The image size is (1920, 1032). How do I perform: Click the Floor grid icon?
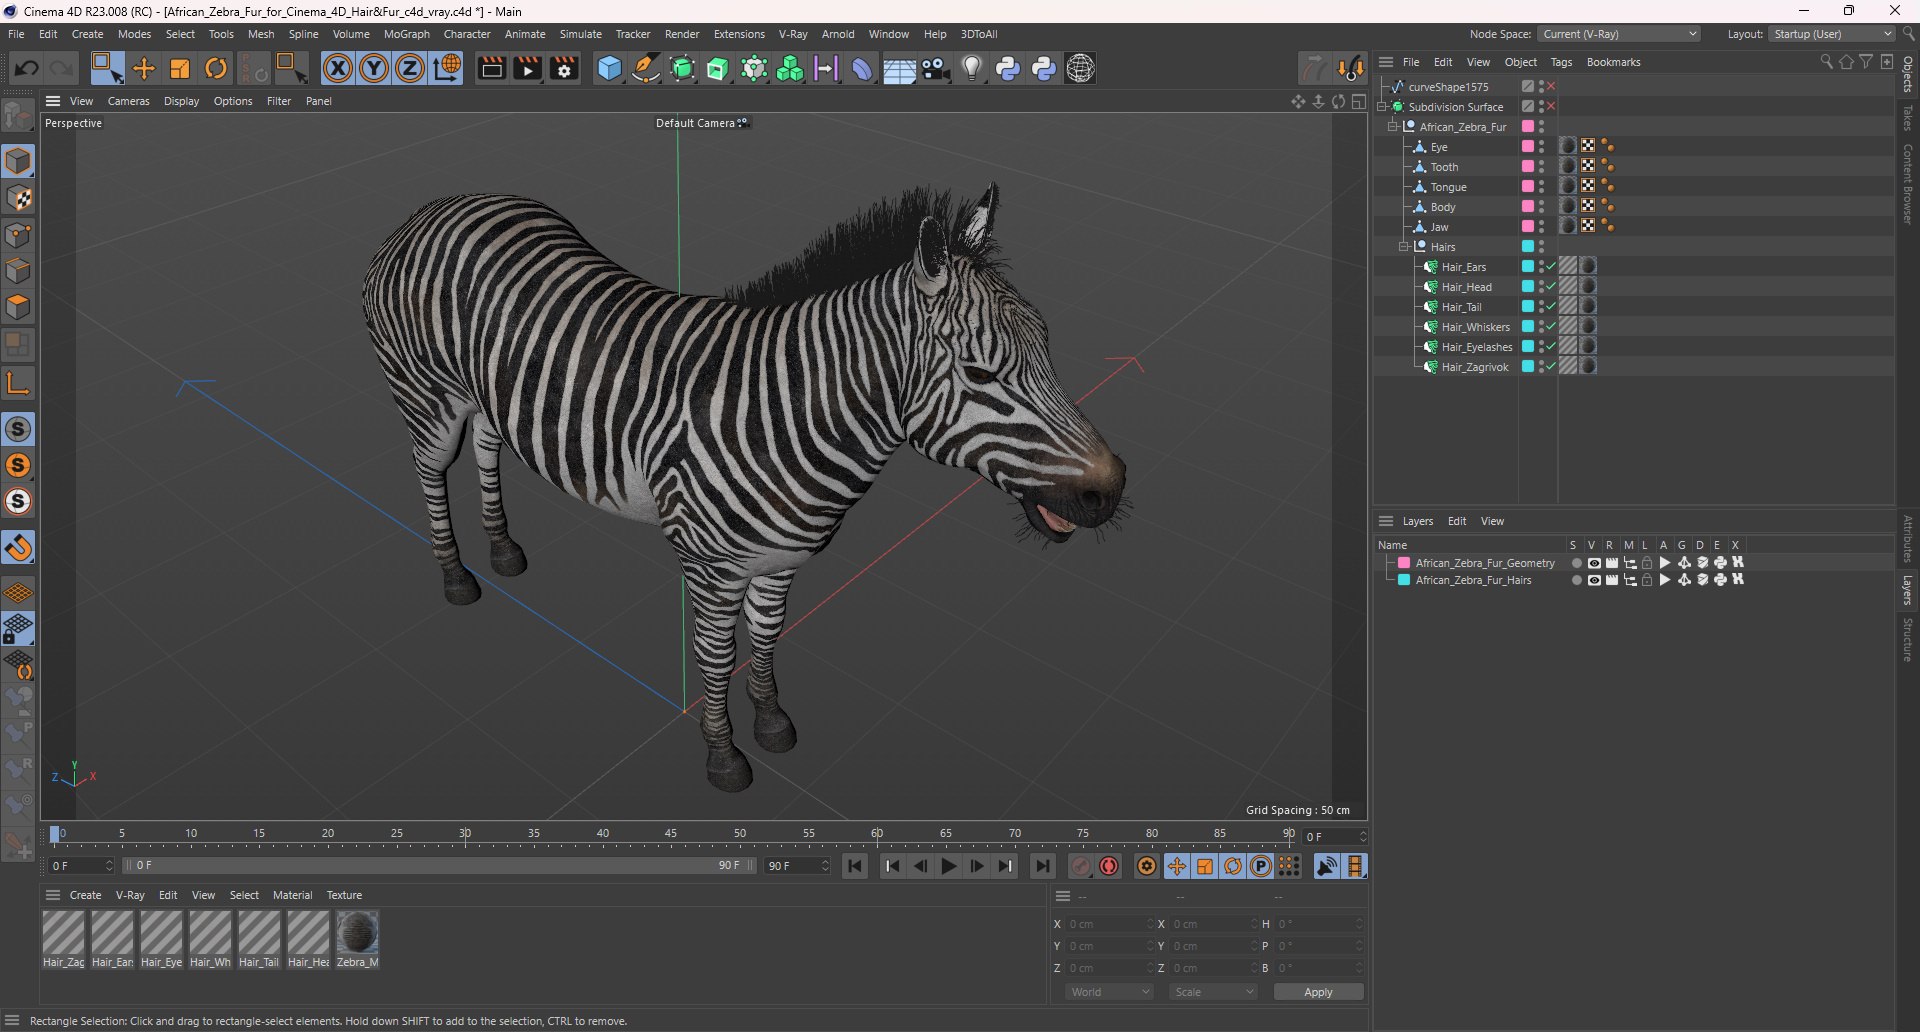[x=899, y=68]
